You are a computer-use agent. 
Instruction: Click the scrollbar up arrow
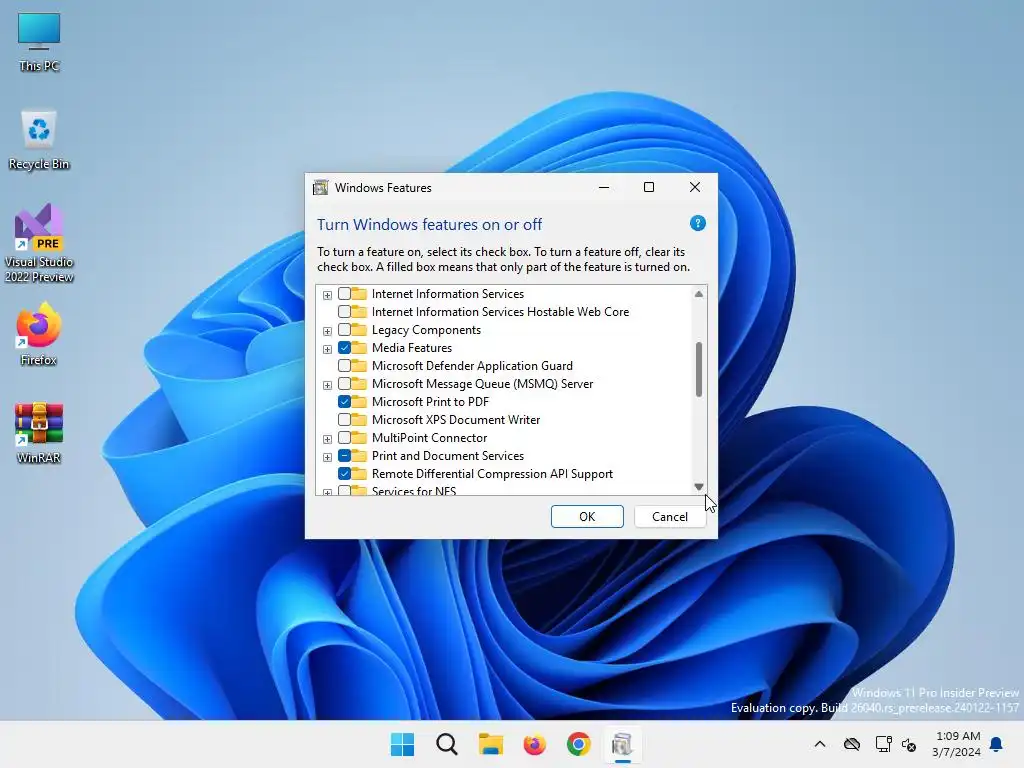699,294
